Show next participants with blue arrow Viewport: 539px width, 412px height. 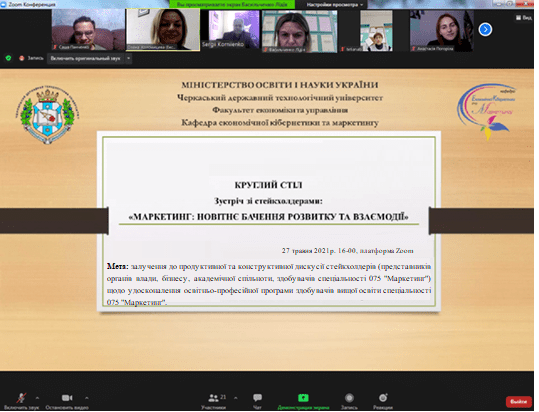pyautogui.click(x=485, y=30)
